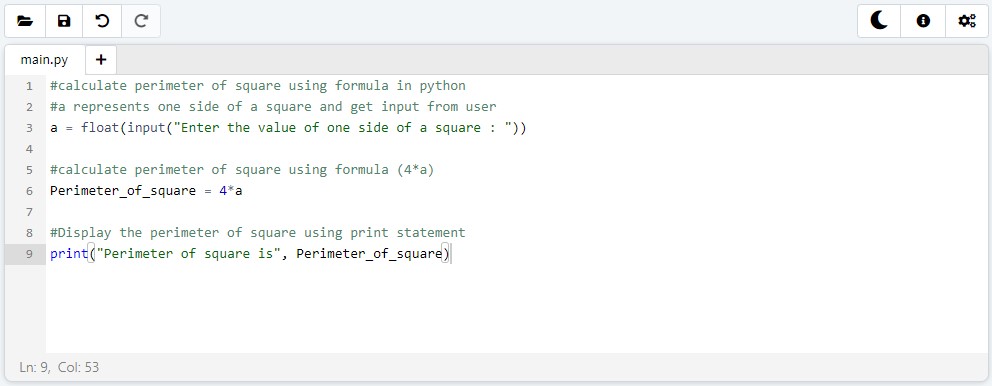Image resolution: width=992 pixels, height=386 pixels.
Task: Click the Ln: 9, Col: 53 status text
Action: pyautogui.click(x=59, y=367)
